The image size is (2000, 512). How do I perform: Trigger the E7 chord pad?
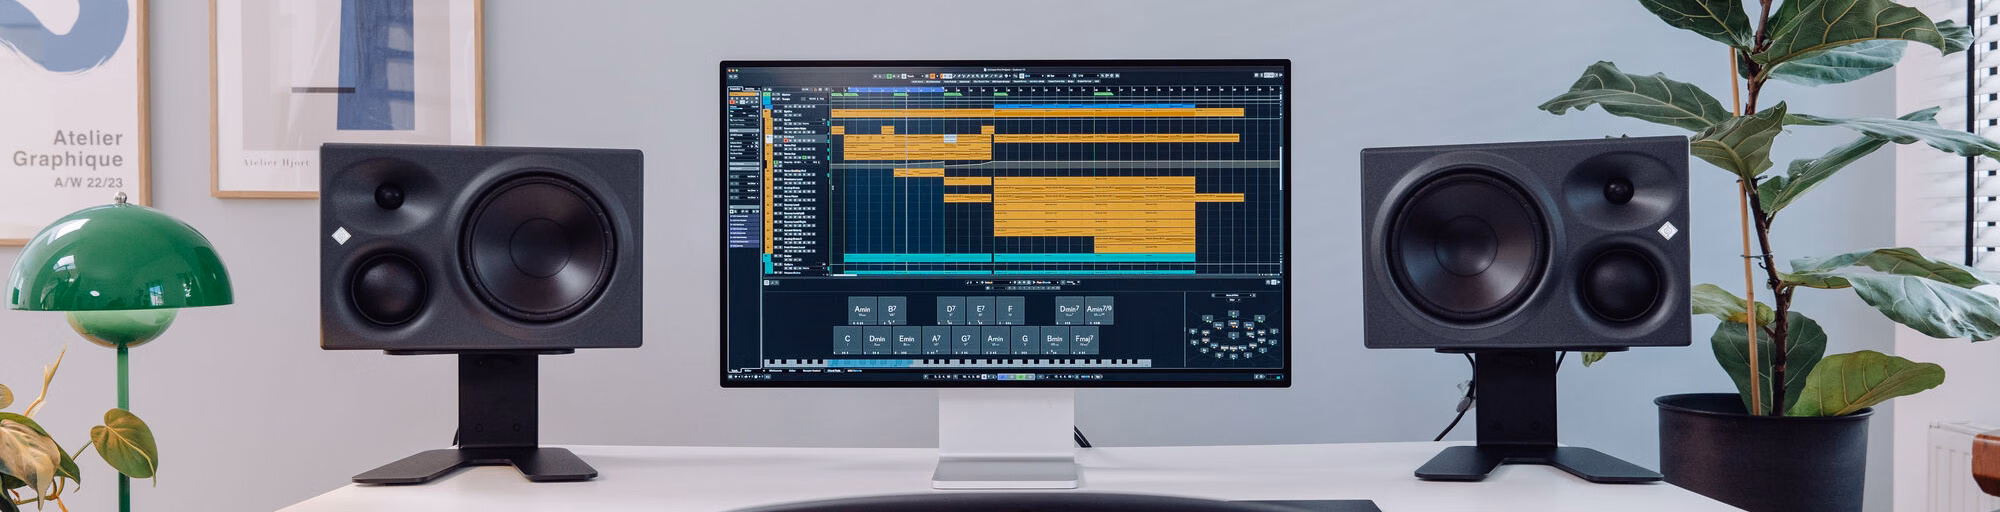(980, 310)
